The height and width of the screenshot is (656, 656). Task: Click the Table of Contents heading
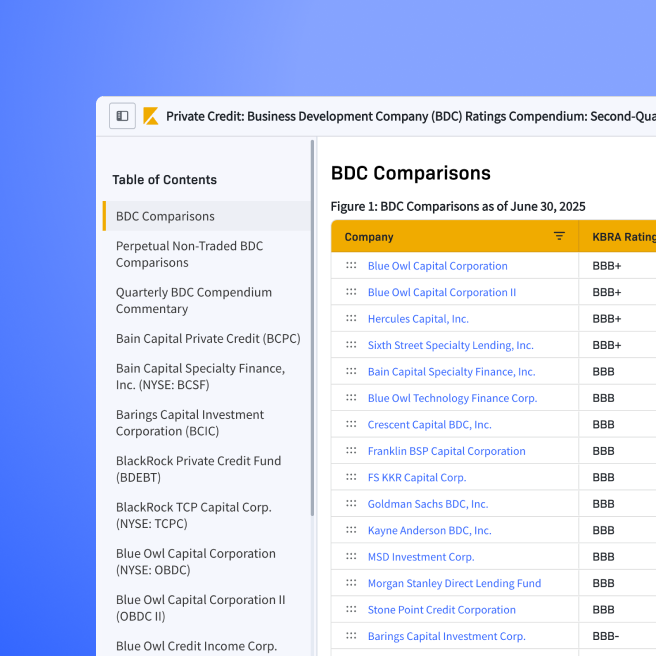pyautogui.click(x=164, y=179)
